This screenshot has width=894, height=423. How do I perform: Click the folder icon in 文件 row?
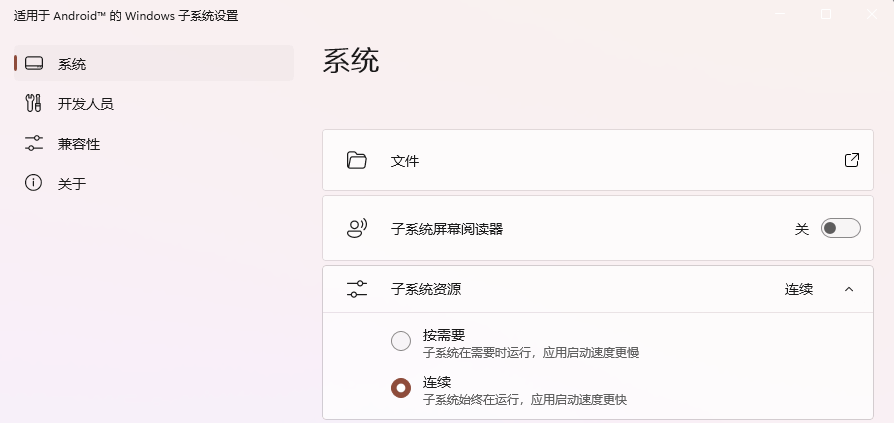click(357, 160)
